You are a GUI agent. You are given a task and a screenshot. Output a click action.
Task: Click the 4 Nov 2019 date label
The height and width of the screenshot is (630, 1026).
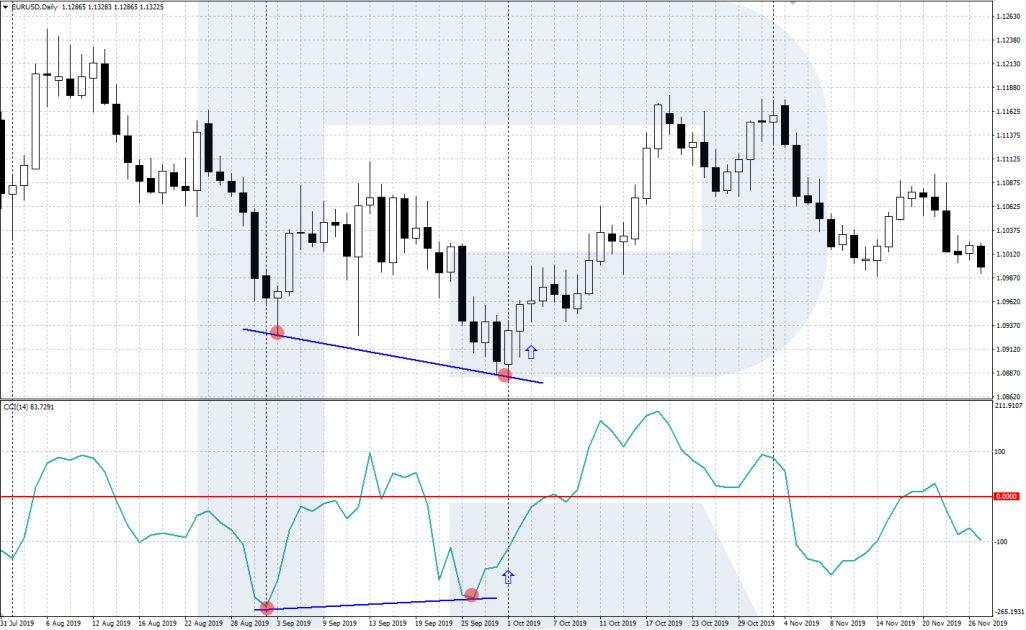tap(796, 623)
